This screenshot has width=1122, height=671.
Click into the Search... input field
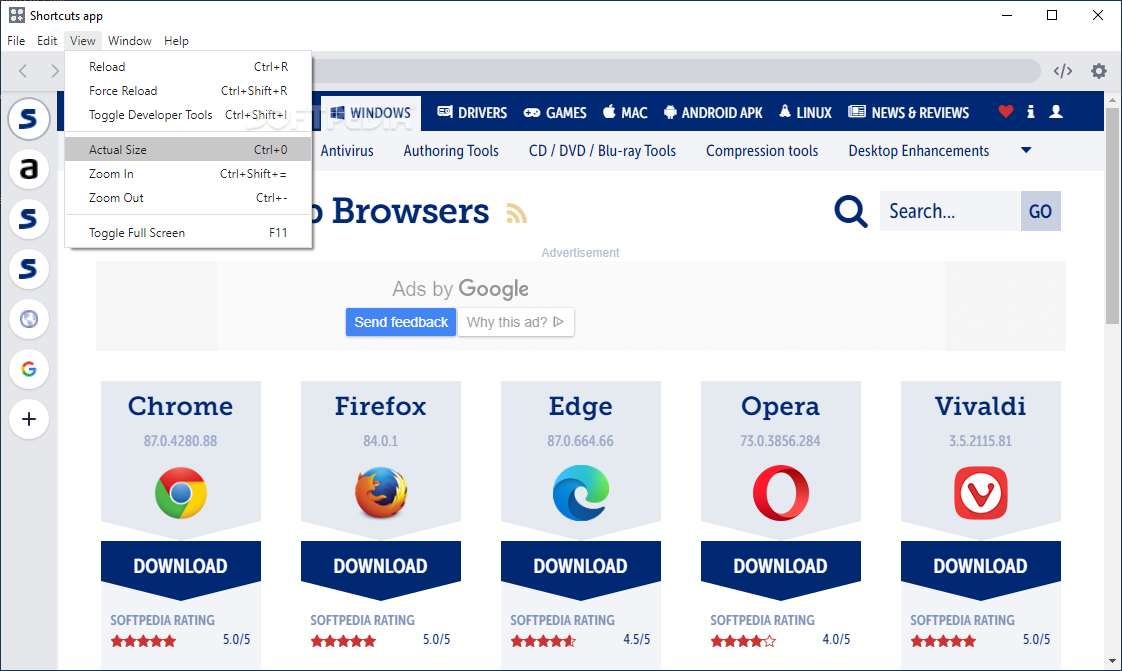point(950,211)
